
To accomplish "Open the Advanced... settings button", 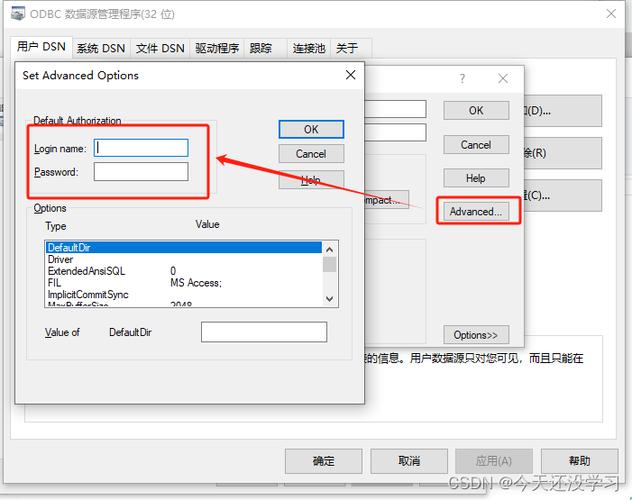I will [476, 212].
